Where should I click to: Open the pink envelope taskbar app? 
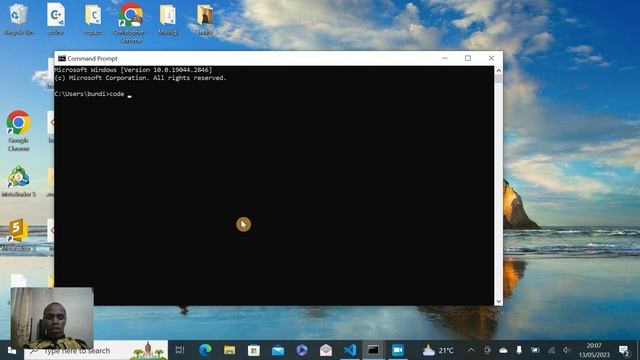326,350
